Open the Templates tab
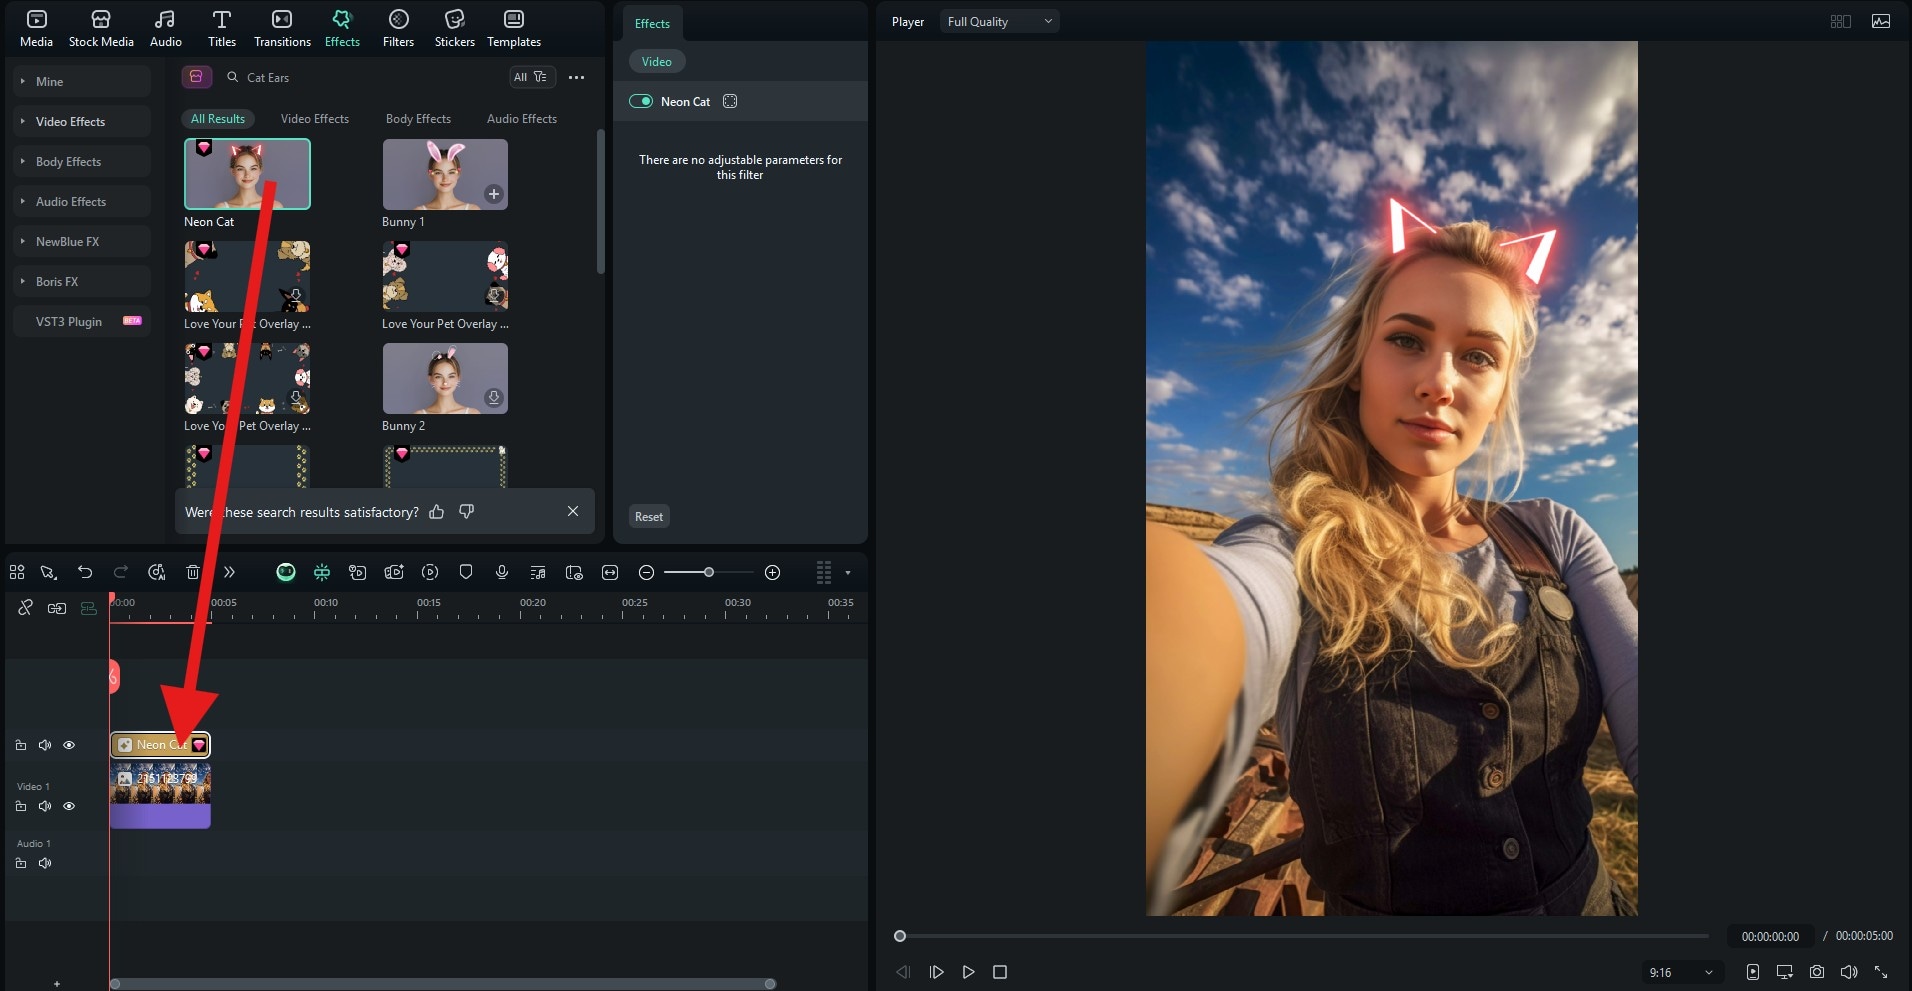 click(x=514, y=28)
